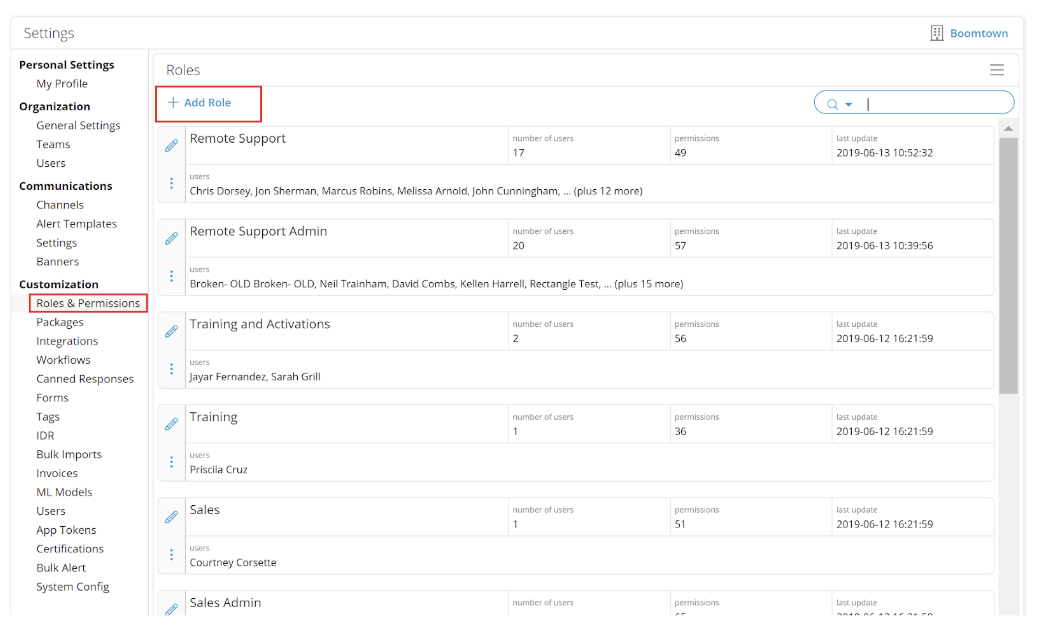Open Settings under Communications
1038x638 pixels.
point(56,243)
